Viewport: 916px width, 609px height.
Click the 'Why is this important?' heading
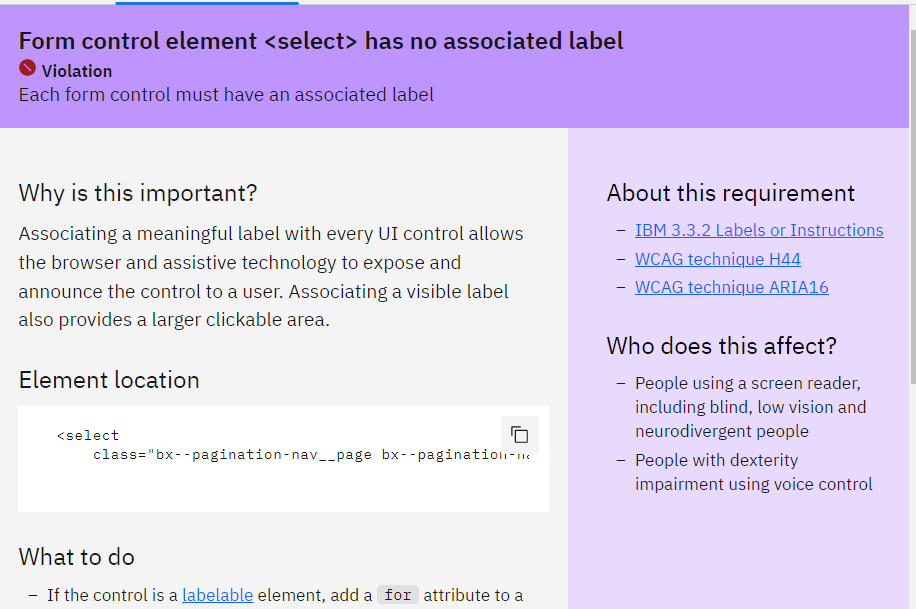click(138, 193)
